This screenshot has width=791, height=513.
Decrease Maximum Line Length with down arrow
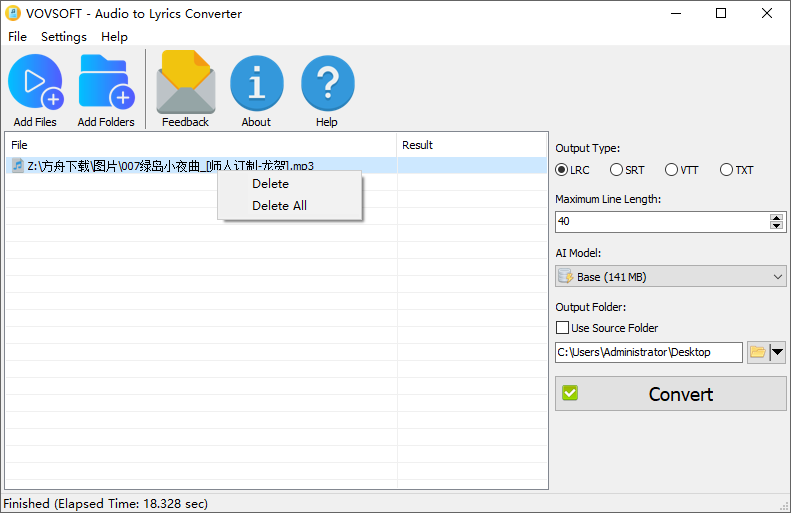[776, 225]
